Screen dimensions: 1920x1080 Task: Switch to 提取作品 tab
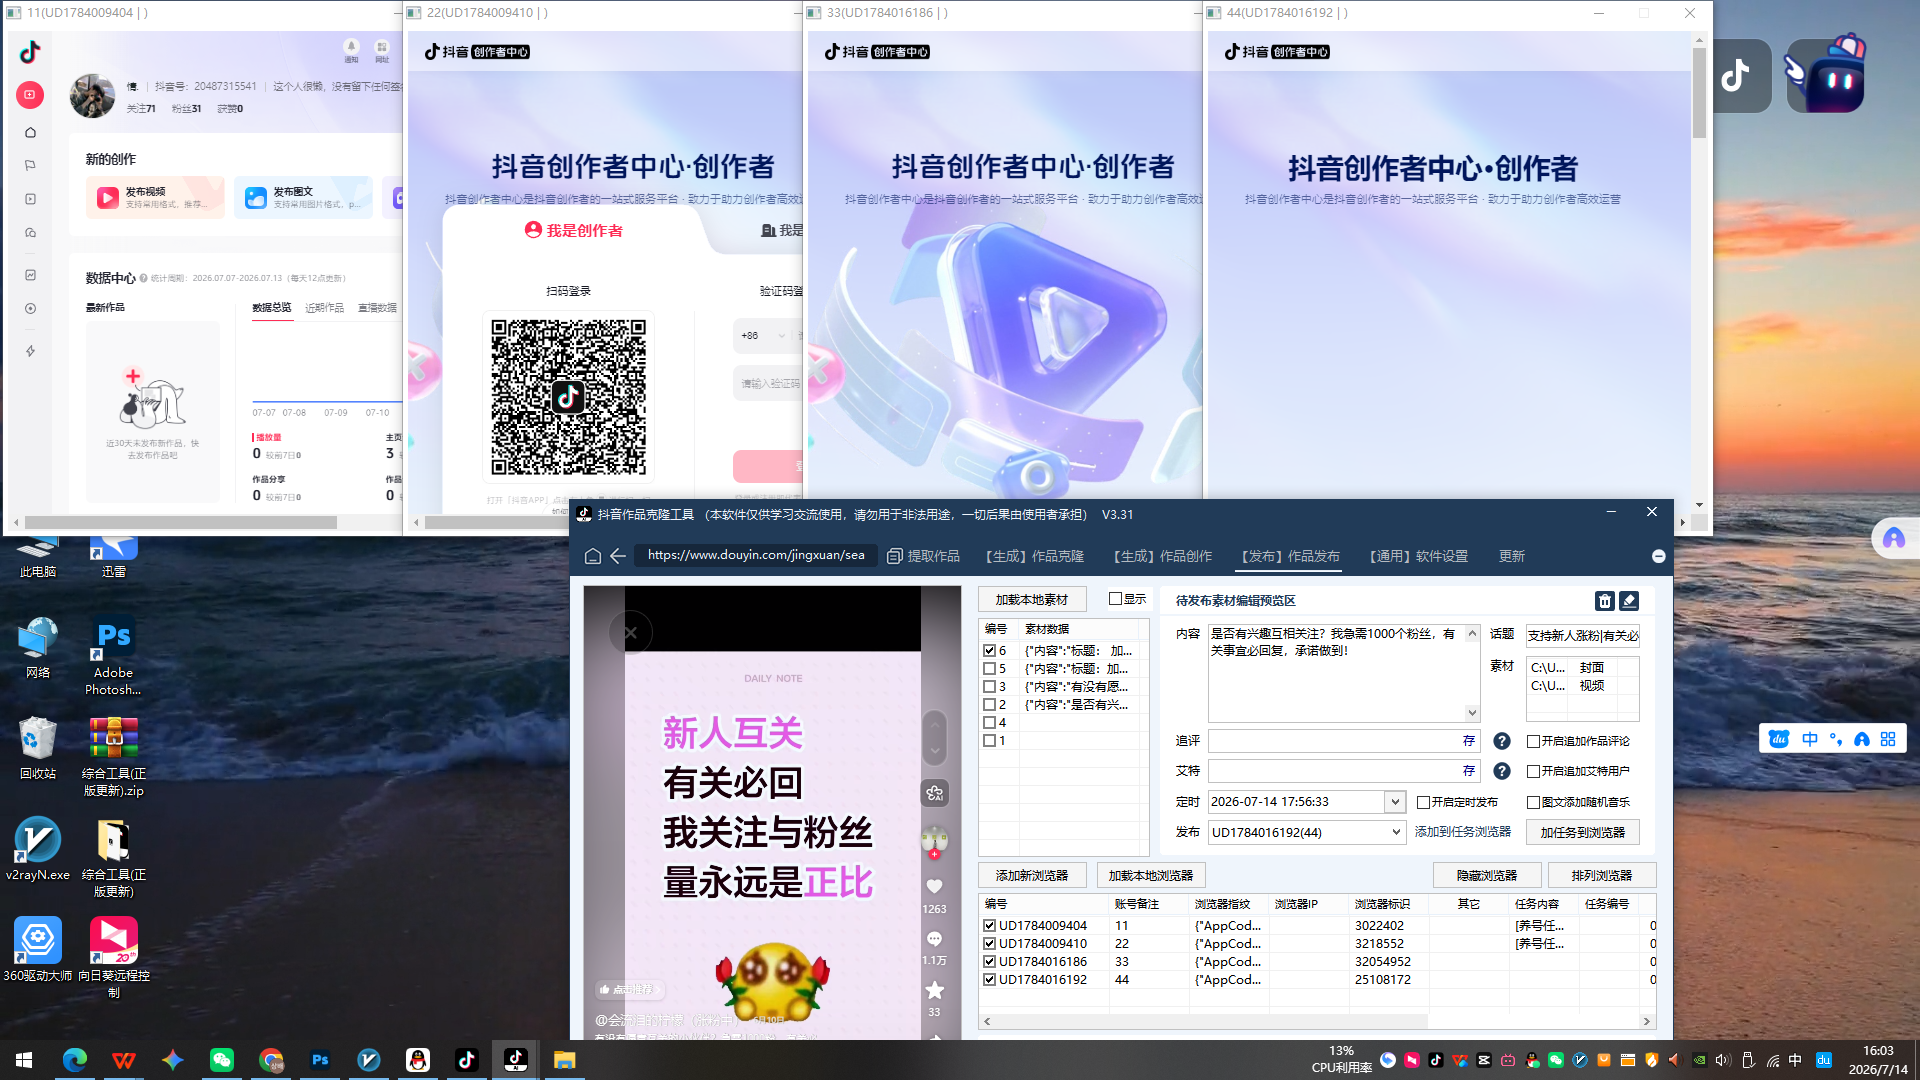[x=923, y=557]
